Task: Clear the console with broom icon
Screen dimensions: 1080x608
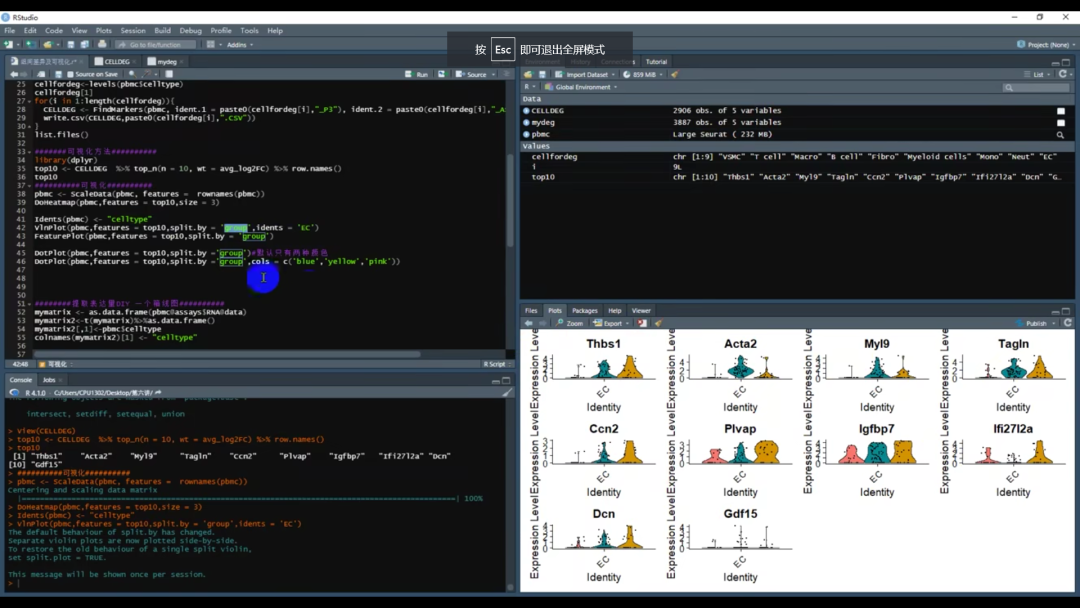Action: [507, 392]
